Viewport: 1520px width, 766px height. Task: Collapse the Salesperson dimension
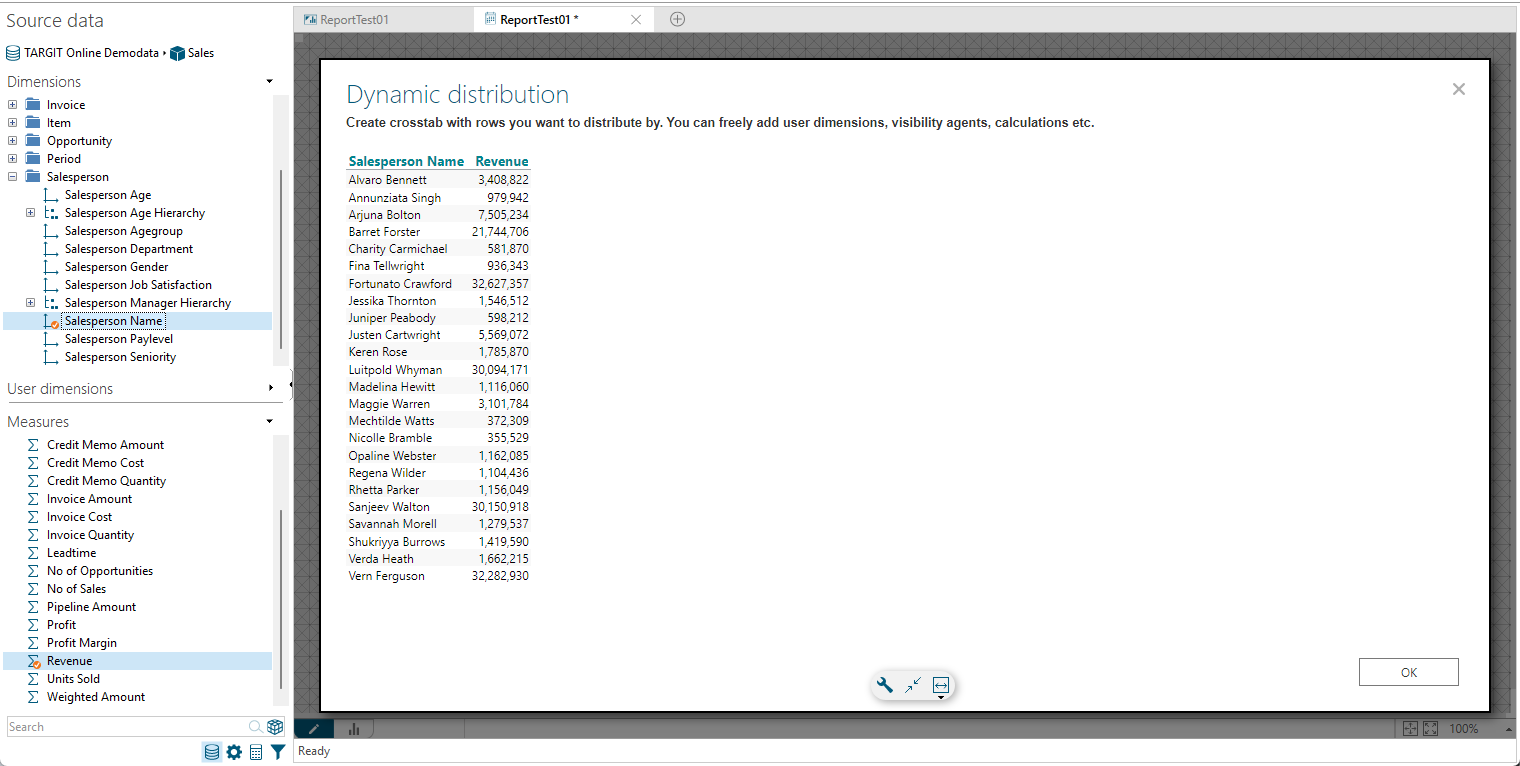tap(12, 177)
